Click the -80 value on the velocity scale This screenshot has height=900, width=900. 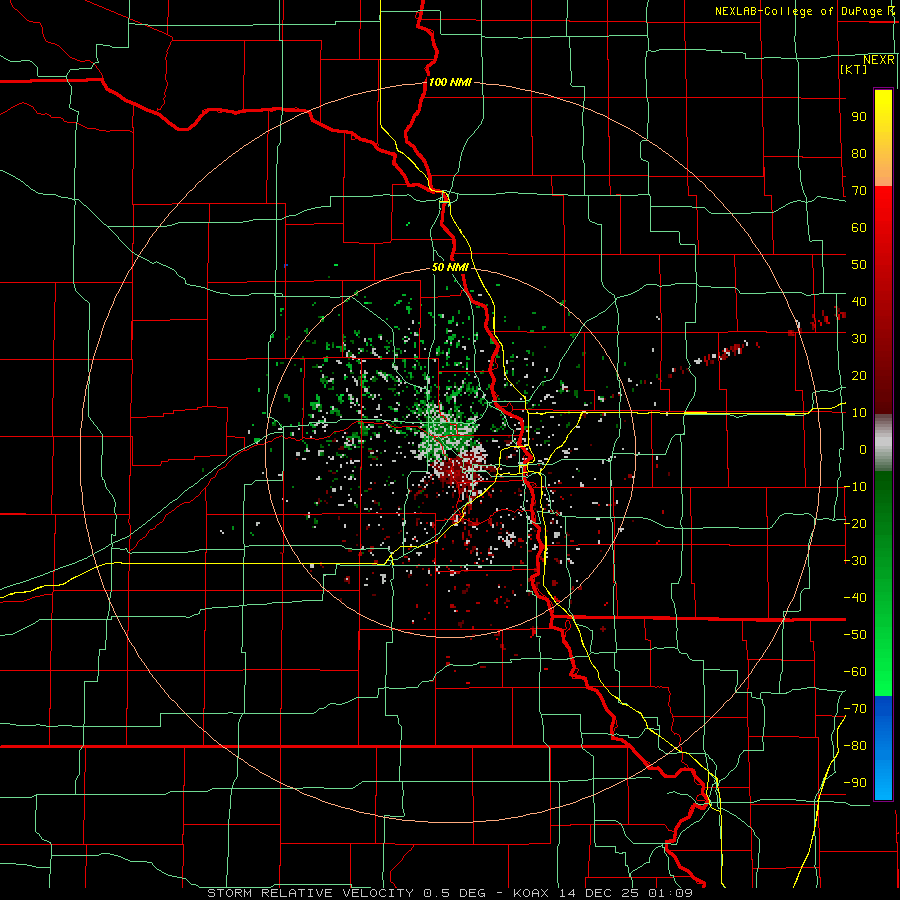pos(855,746)
